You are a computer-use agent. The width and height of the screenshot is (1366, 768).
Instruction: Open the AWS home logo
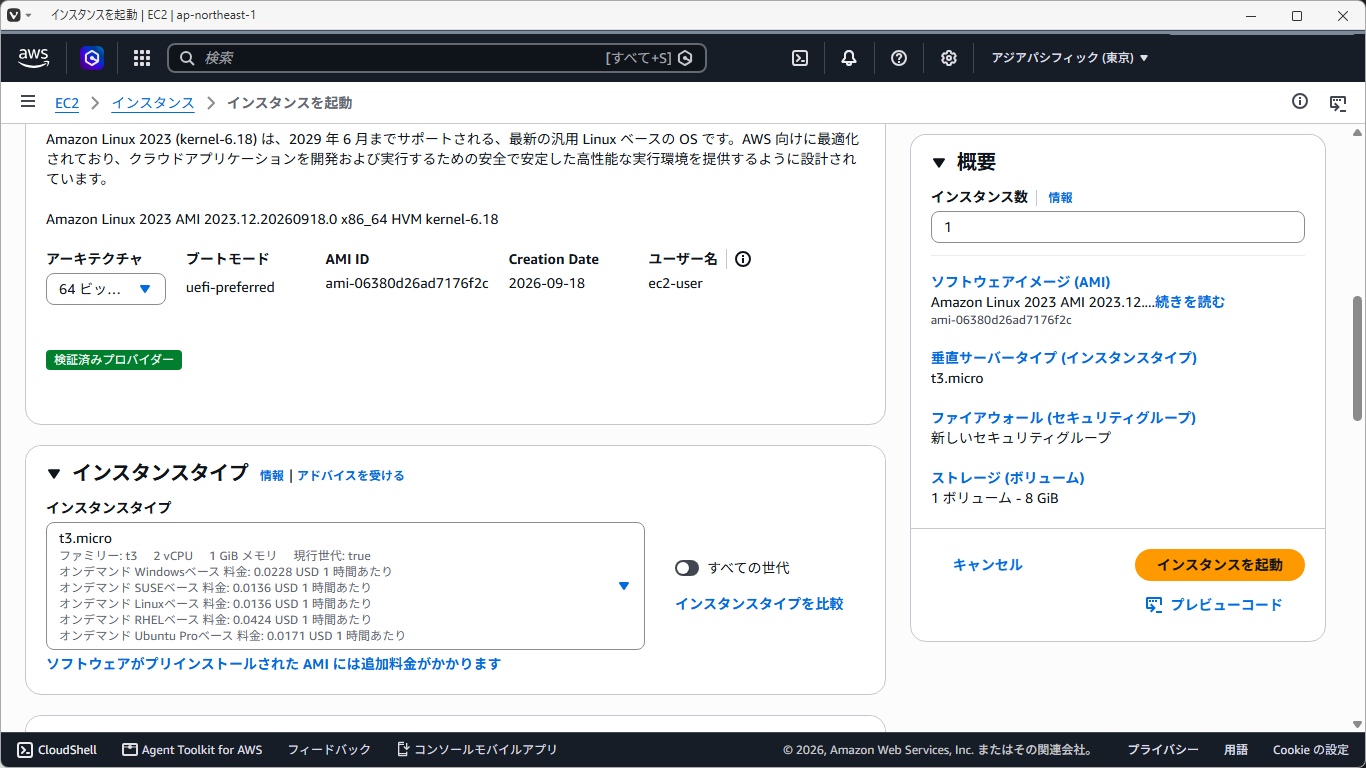33,58
